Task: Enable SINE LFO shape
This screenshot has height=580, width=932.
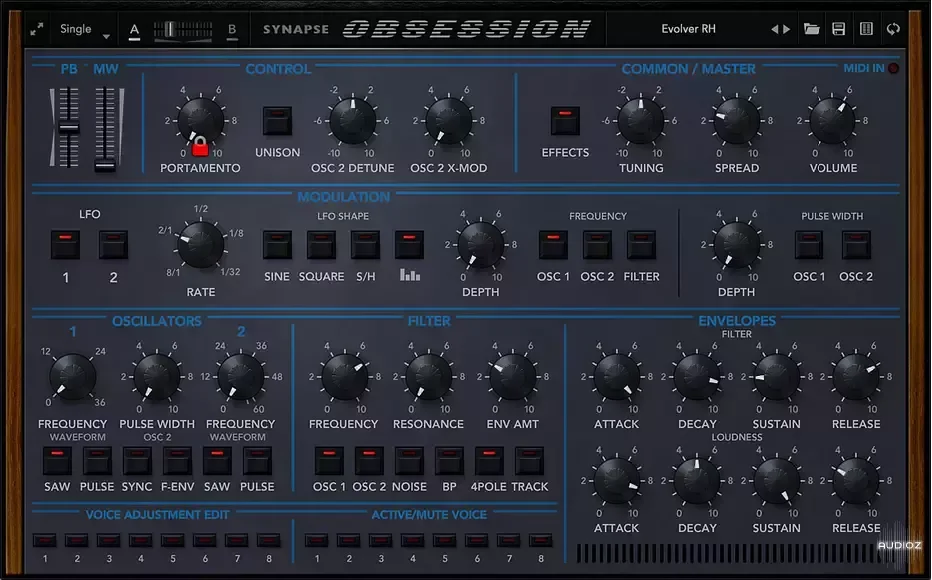Action: click(277, 245)
